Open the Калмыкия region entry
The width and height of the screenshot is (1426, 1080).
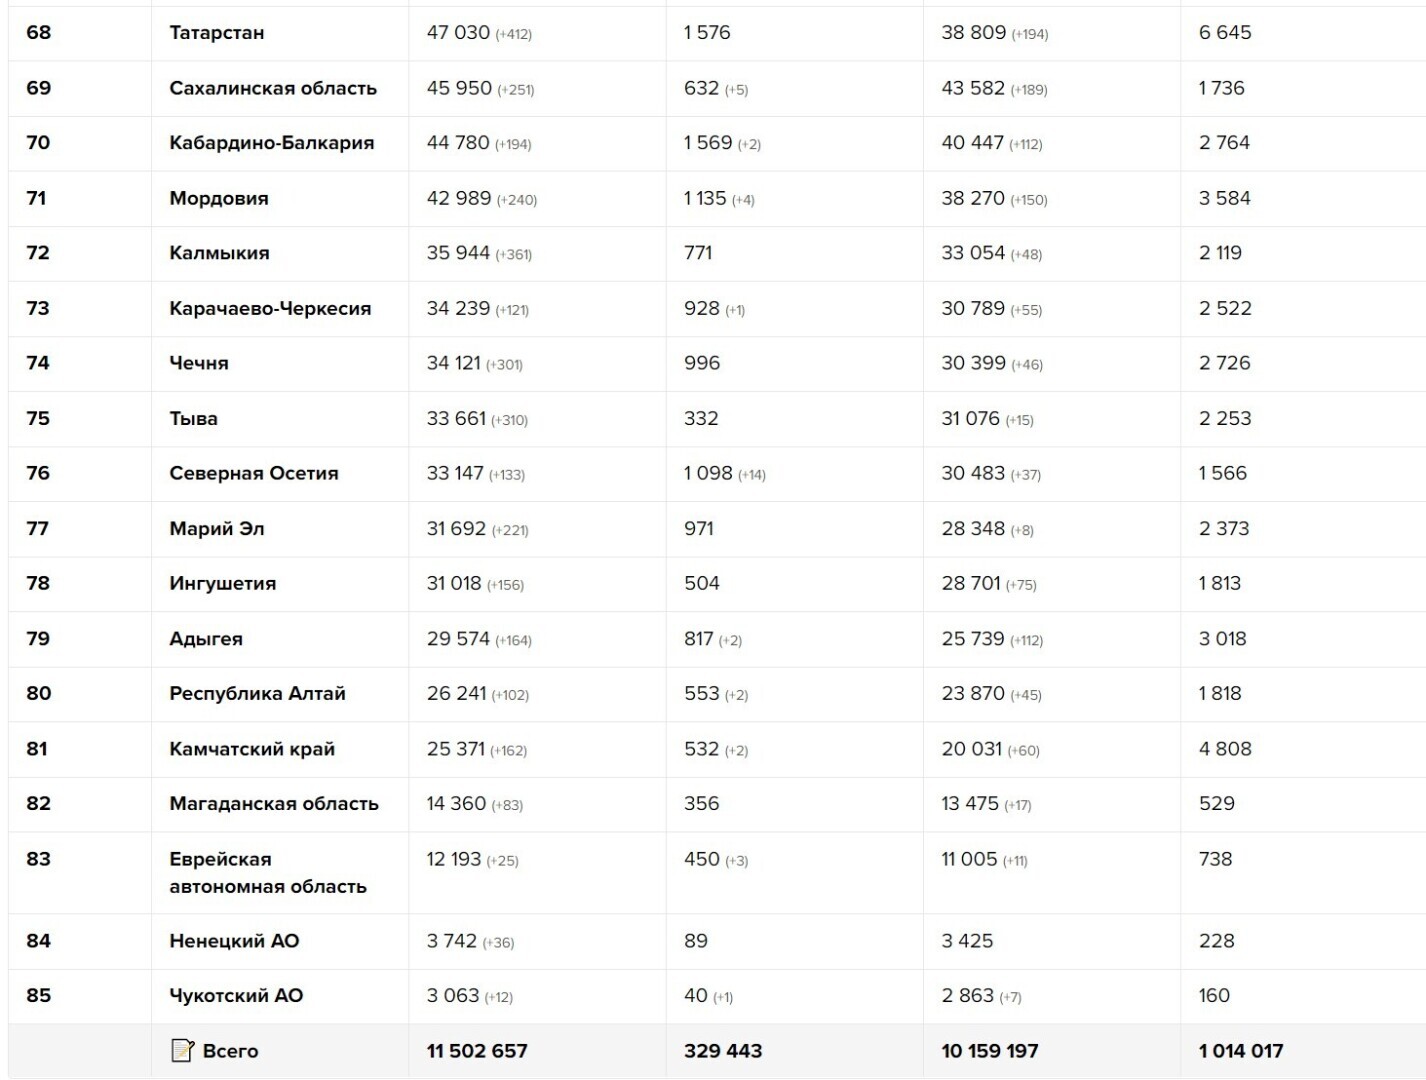pyautogui.click(x=219, y=253)
